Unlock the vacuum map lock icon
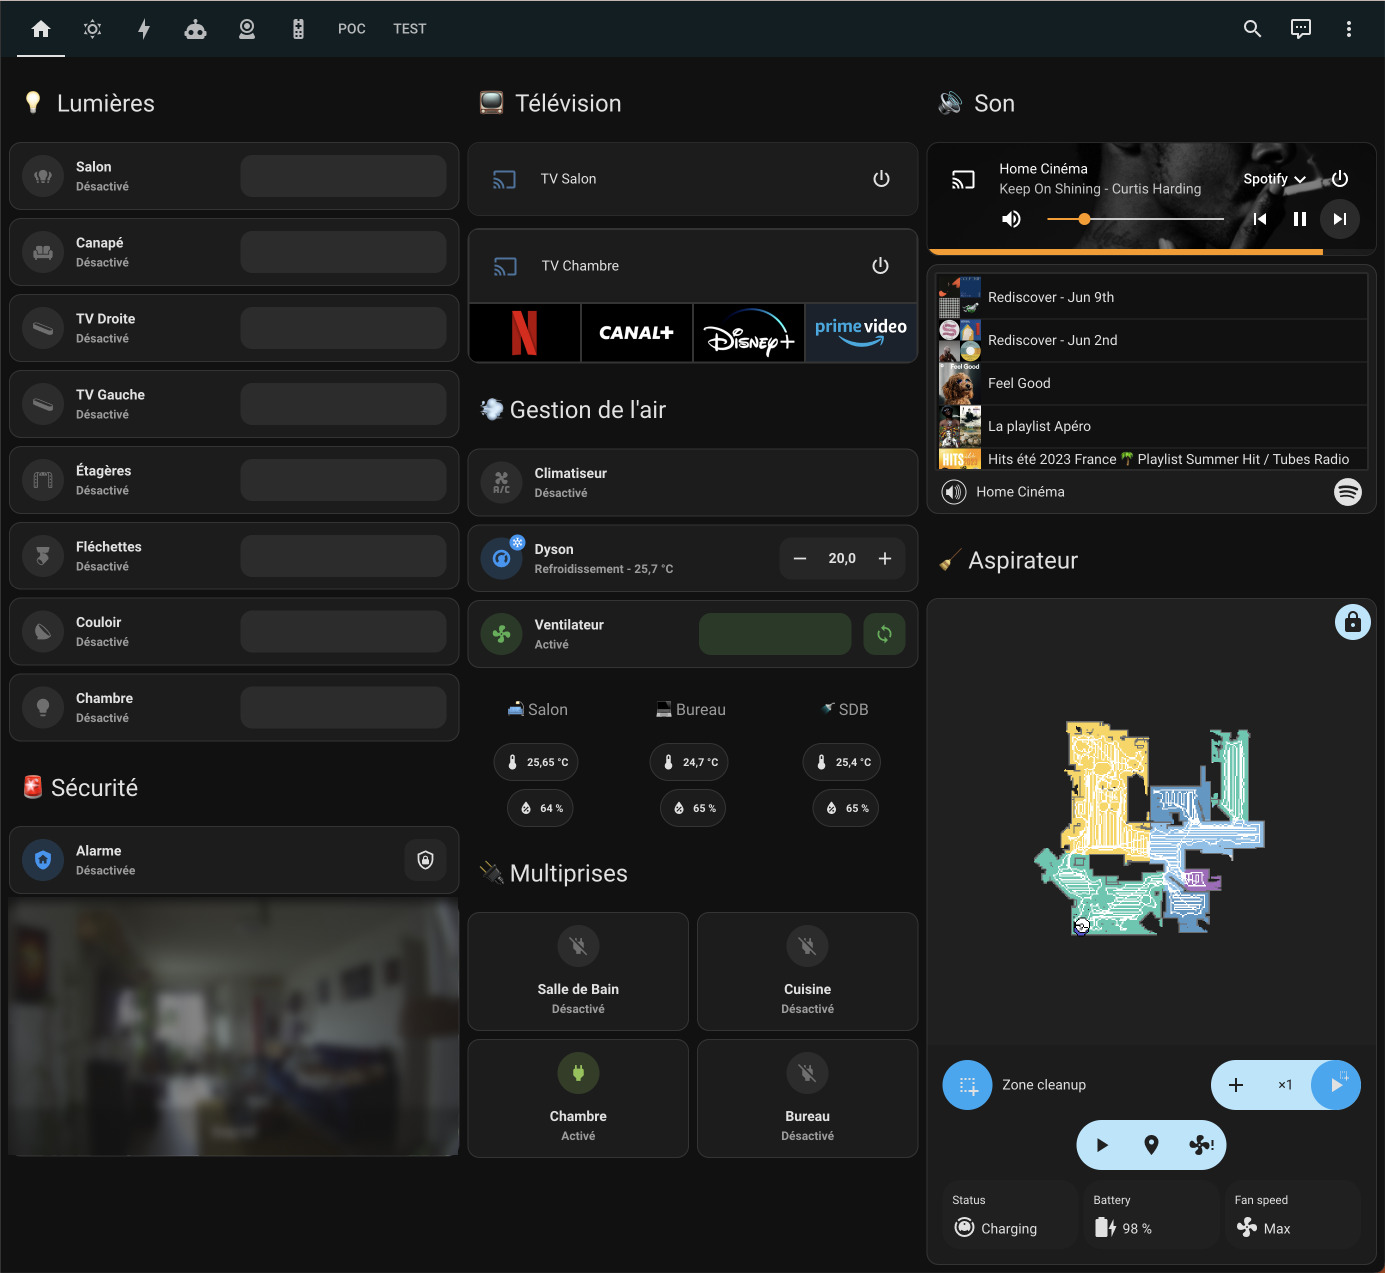 (x=1353, y=622)
